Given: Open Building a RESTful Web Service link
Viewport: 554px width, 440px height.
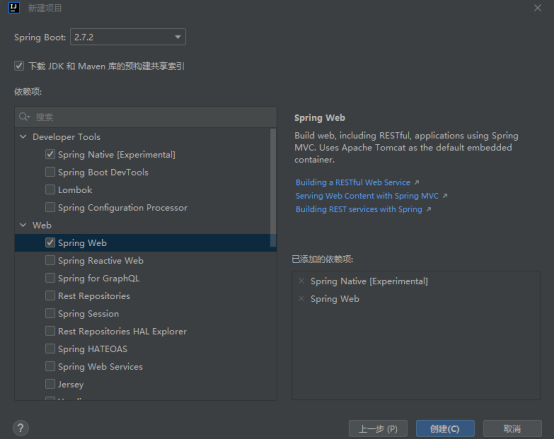Looking at the screenshot, I should point(353,182).
